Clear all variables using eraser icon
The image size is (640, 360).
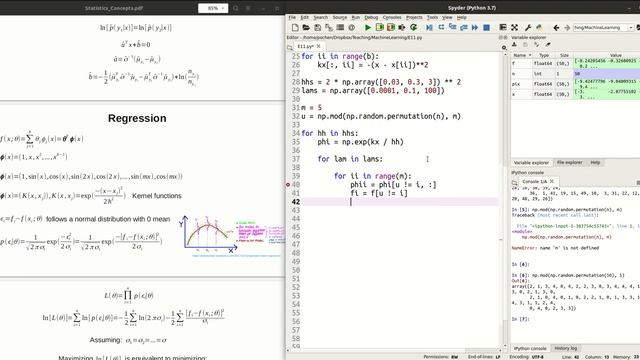[548, 44]
